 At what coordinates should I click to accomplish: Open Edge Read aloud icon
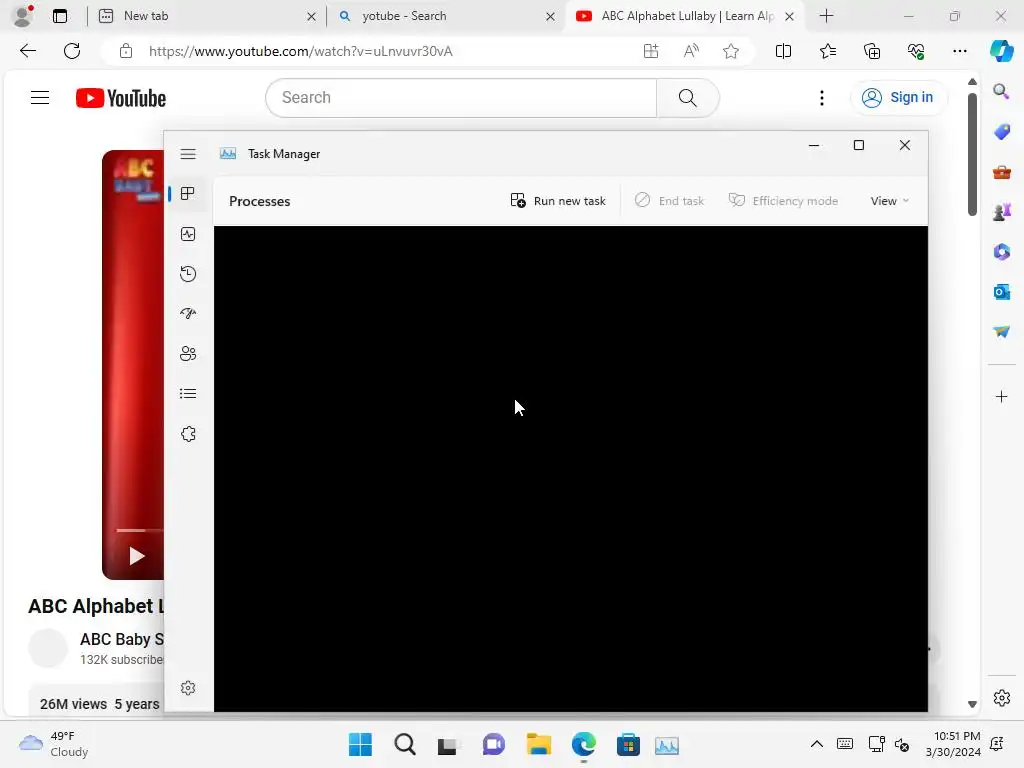[691, 51]
